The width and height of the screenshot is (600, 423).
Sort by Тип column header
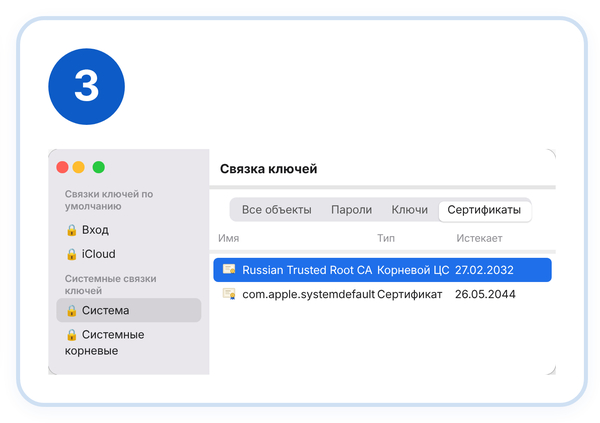coord(386,238)
